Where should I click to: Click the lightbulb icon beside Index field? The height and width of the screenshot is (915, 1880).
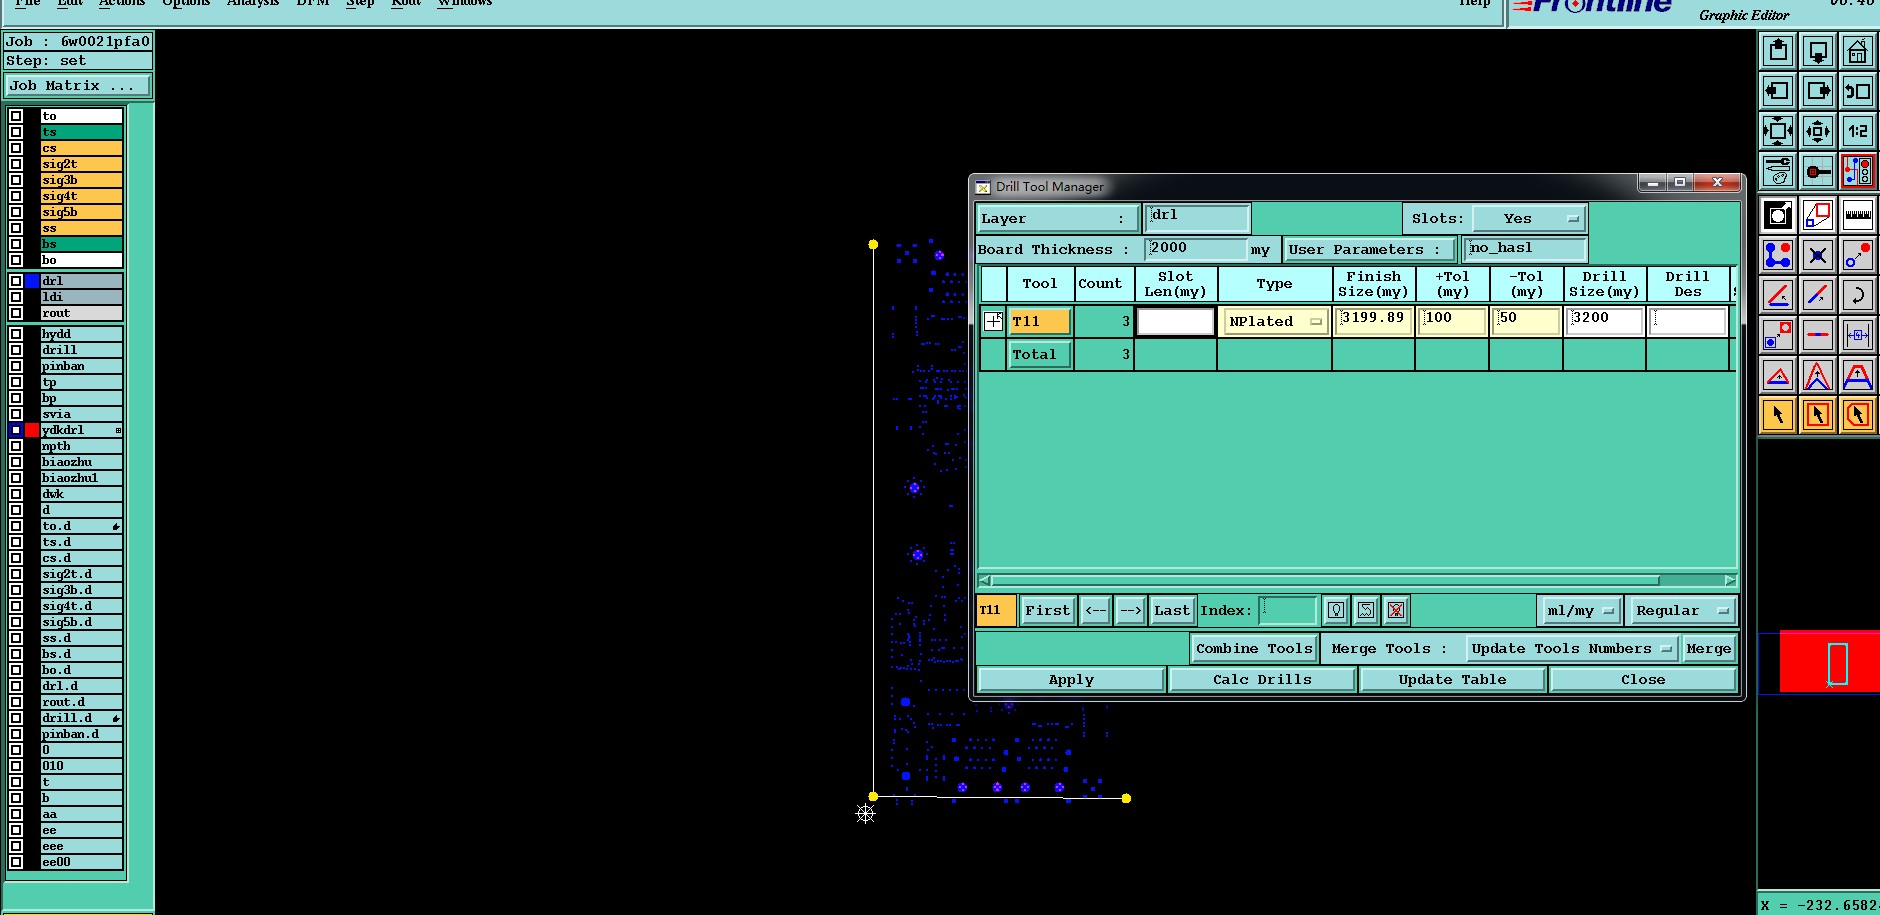tap(1336, 610)
